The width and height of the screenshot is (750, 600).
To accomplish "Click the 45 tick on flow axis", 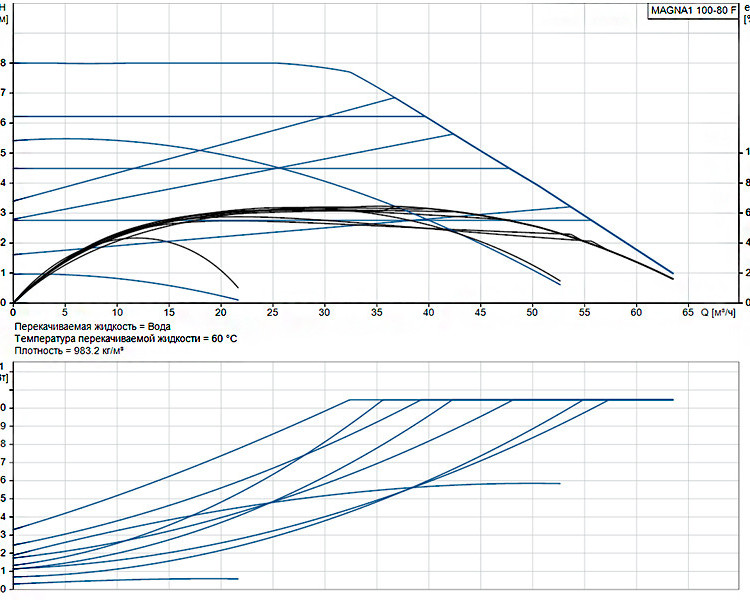I will 480,312.
